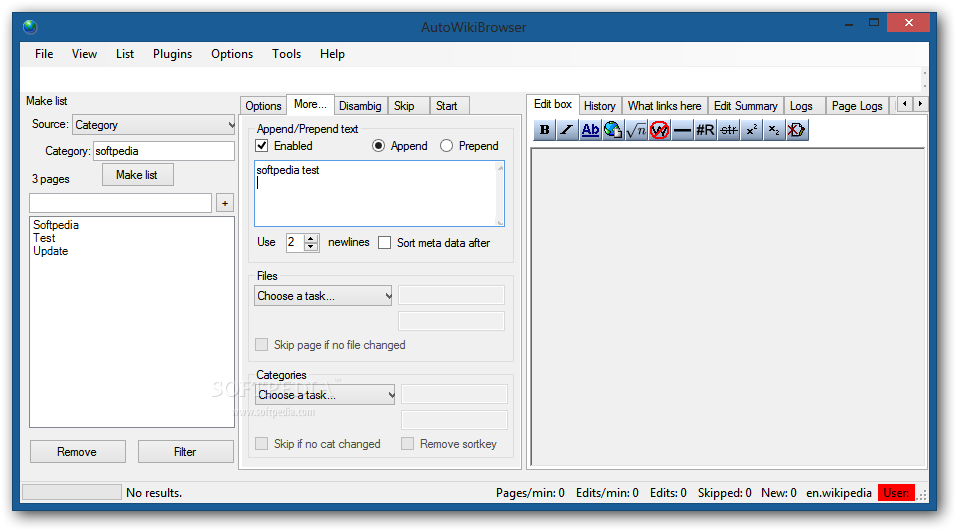Open the Options menu
This screenshot has width=957, height=531.
(232, 54)
